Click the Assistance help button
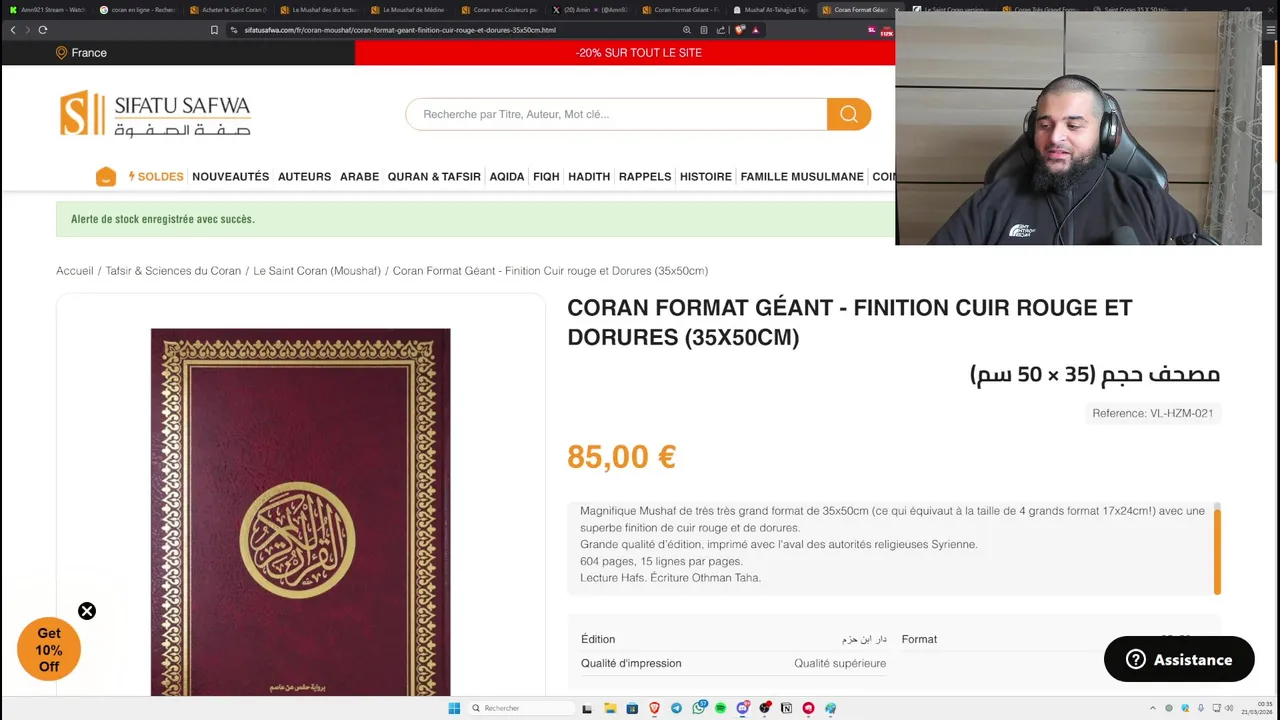Viewport: 1280px width, 720px height. [x=1179, y=659]
